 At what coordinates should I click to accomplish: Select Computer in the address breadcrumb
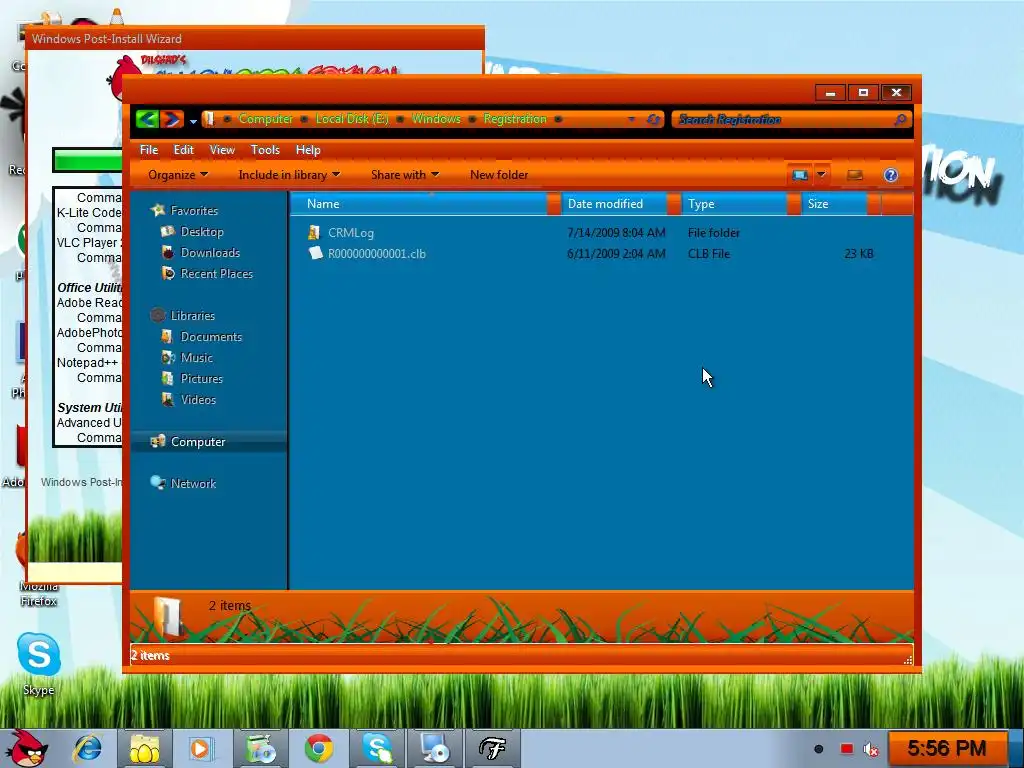pyautogui.click(x=266, y=119)
